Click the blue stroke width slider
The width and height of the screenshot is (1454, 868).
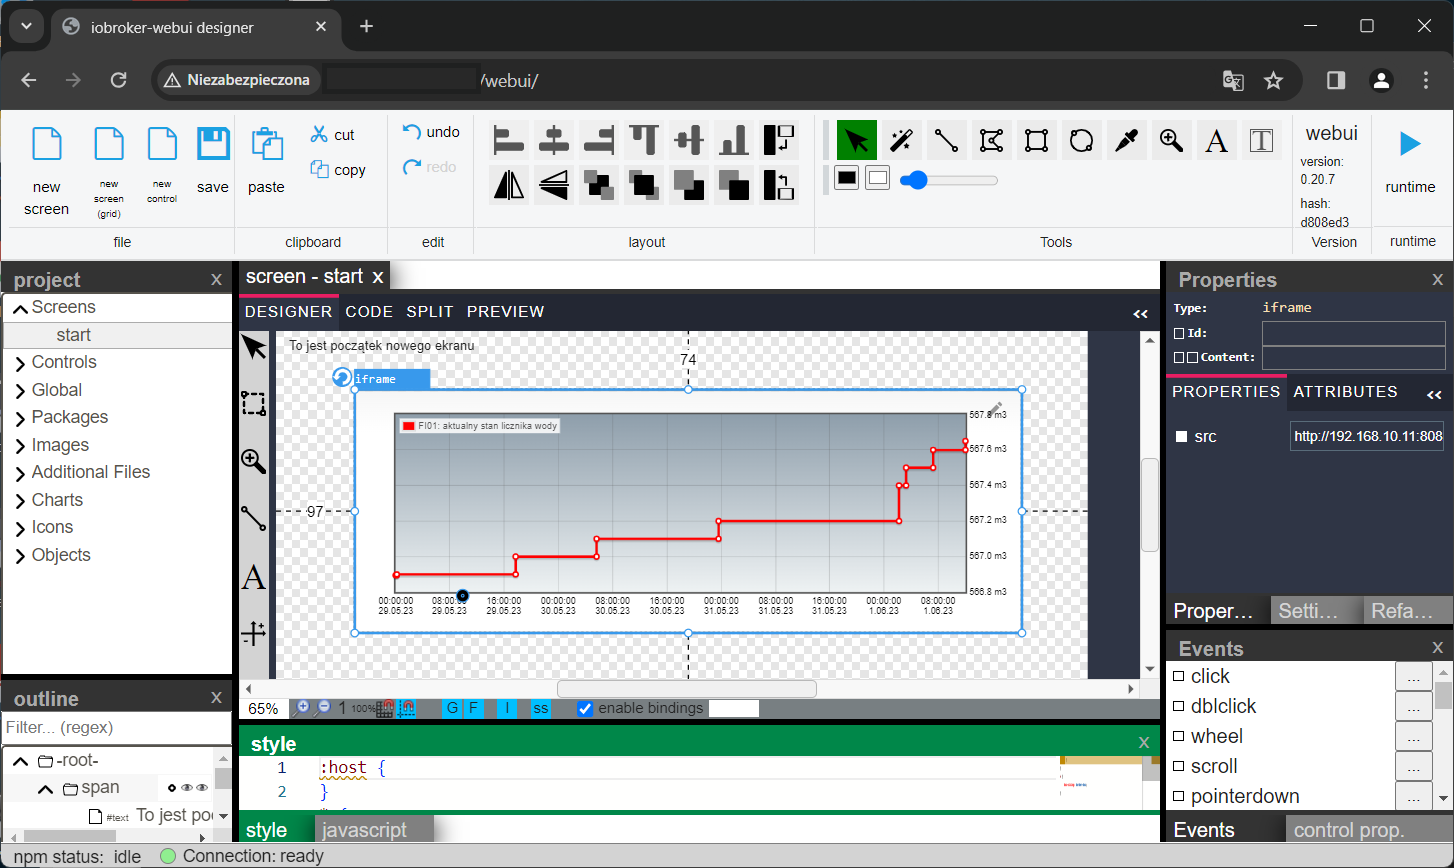(948, 180)
